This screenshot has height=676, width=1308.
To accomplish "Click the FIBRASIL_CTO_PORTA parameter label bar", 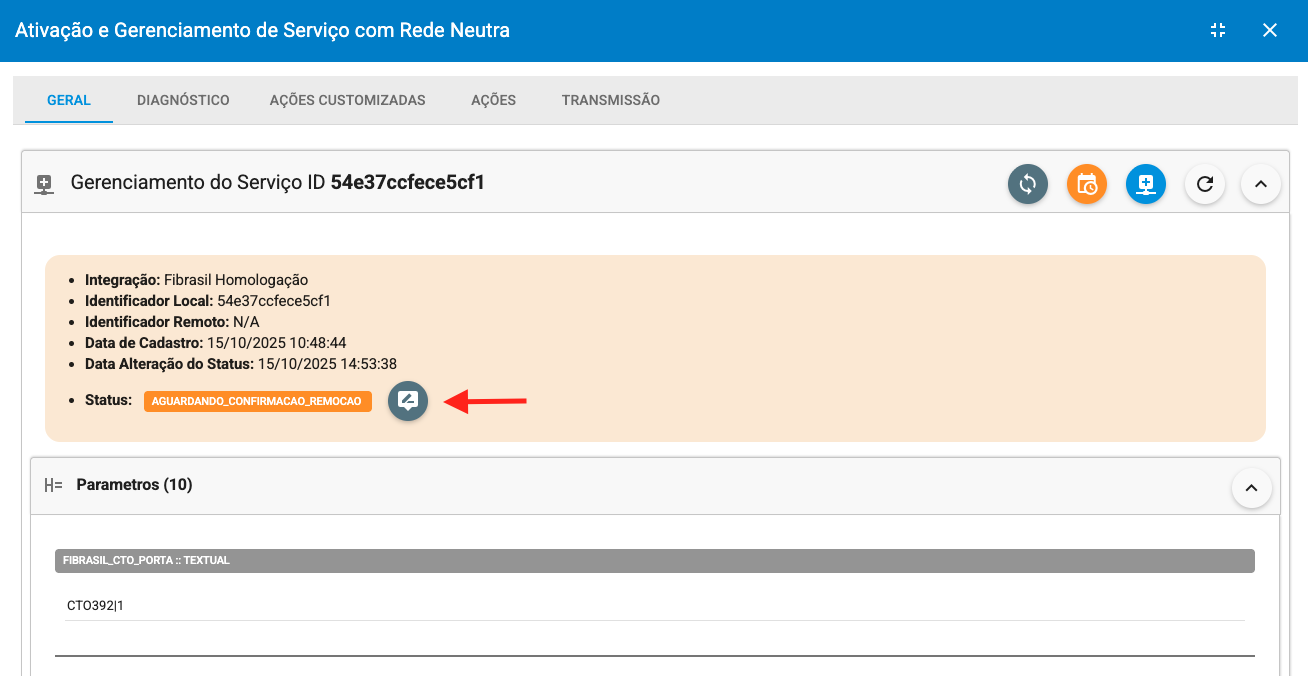I will coord(654,560).
